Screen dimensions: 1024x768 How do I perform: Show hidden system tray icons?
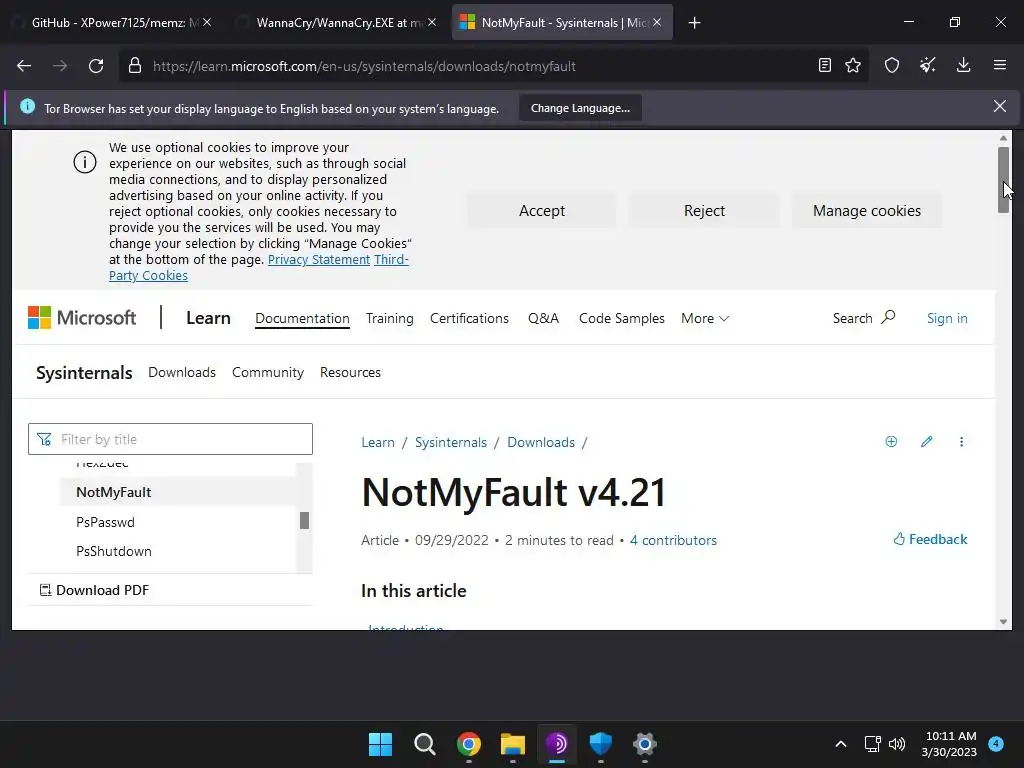841,744
